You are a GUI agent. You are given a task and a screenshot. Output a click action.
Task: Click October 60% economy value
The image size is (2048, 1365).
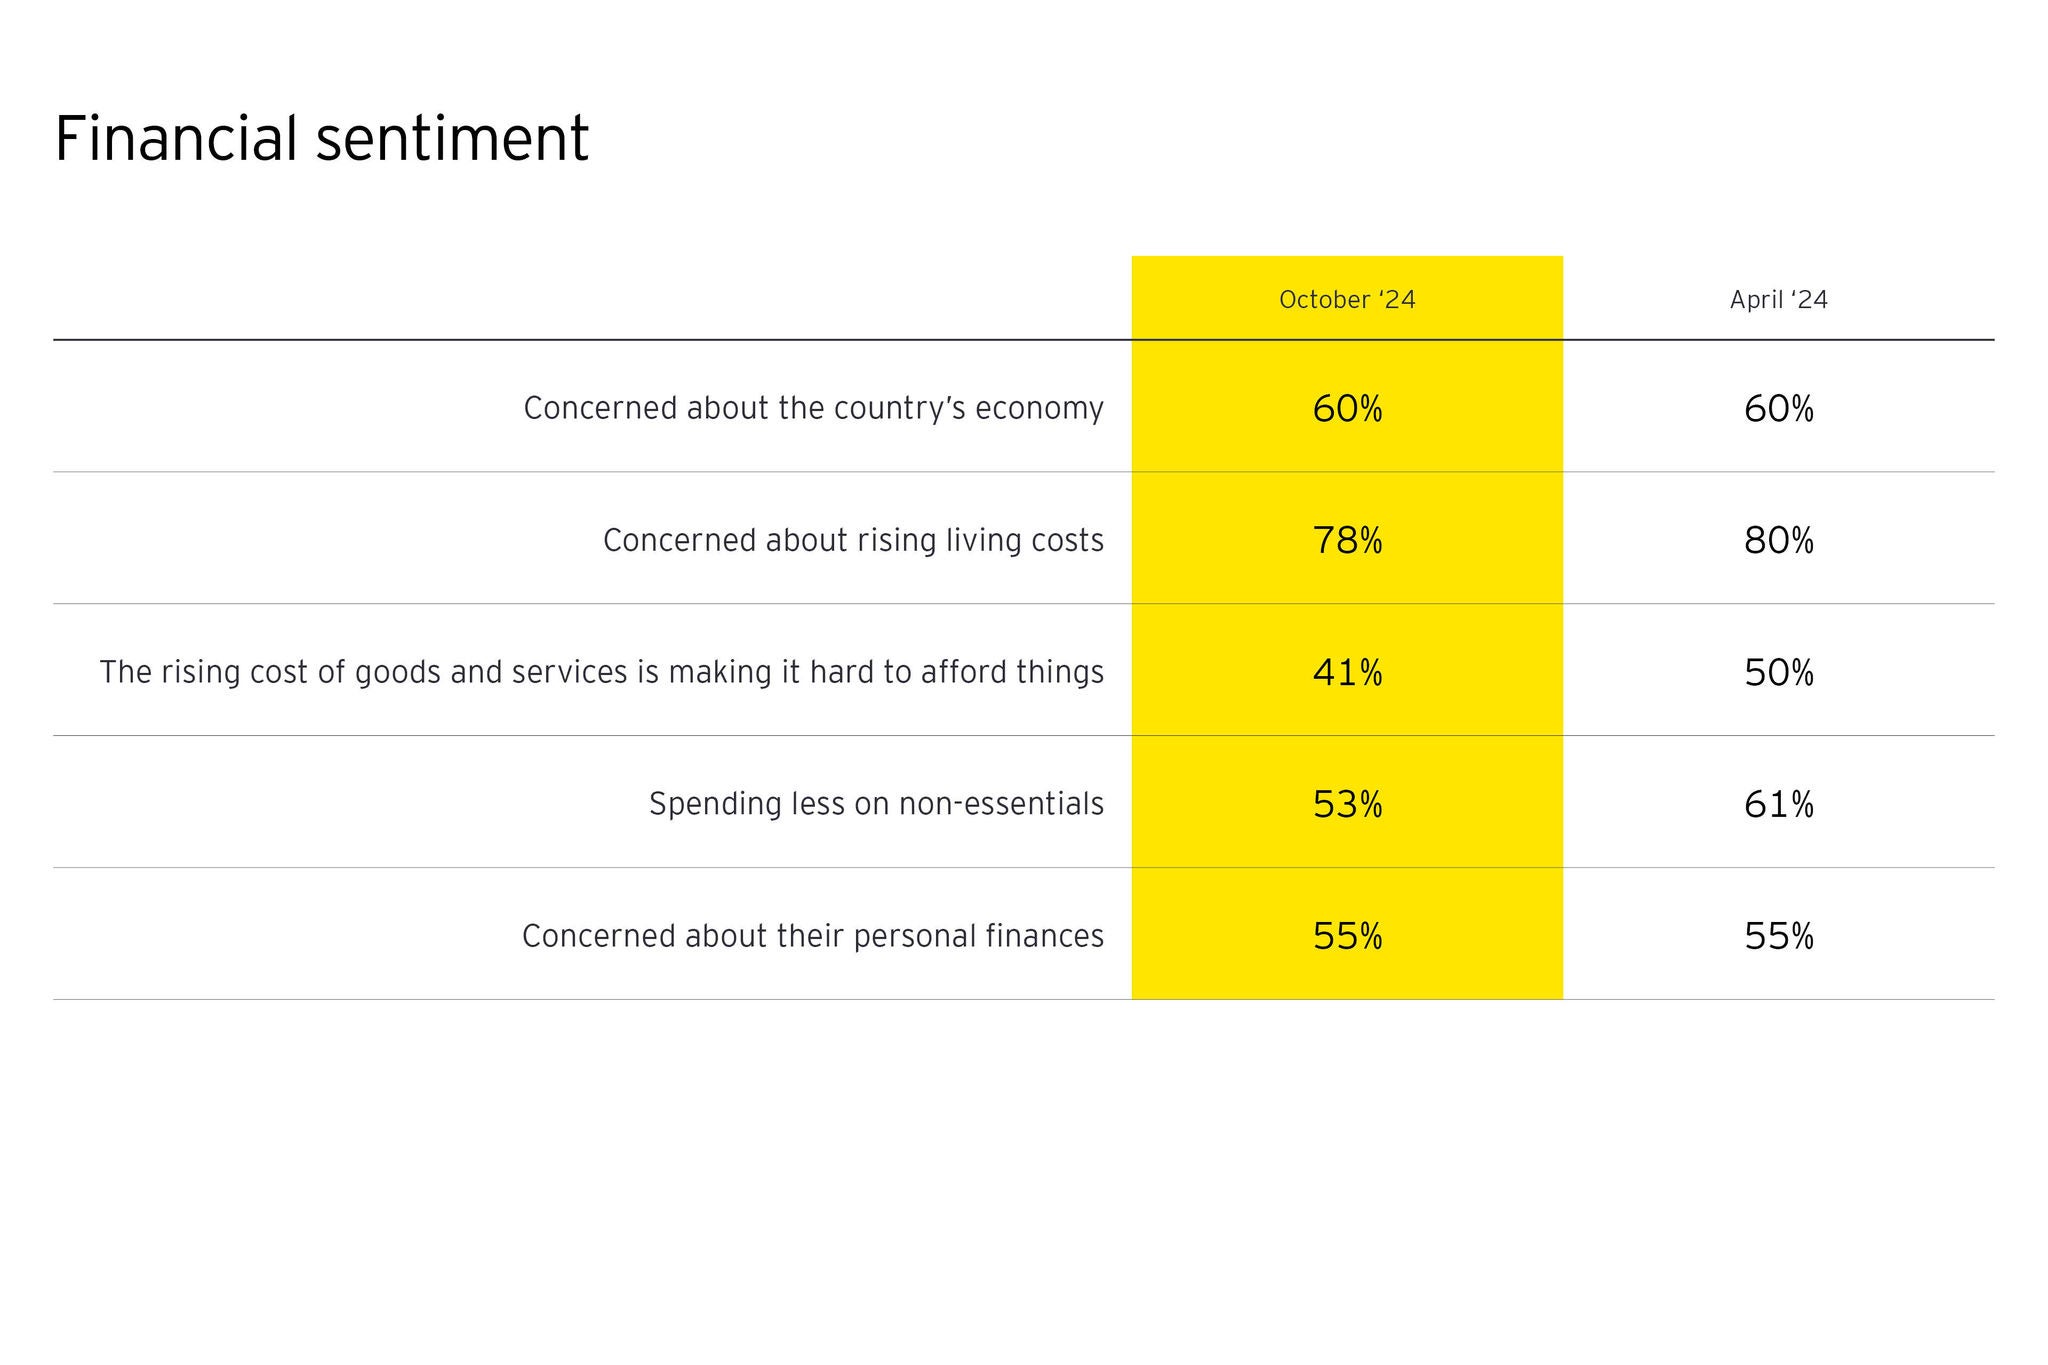click(1347, 408)
